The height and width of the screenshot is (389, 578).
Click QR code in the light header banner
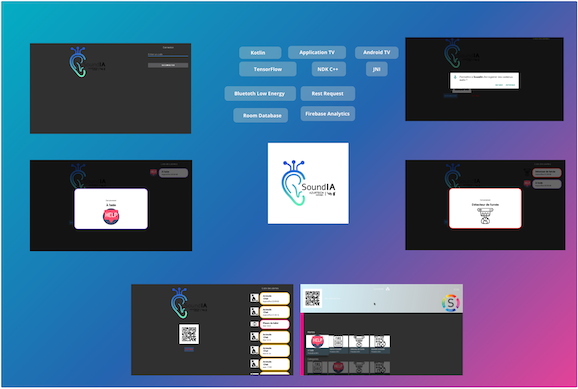(312, 298)
